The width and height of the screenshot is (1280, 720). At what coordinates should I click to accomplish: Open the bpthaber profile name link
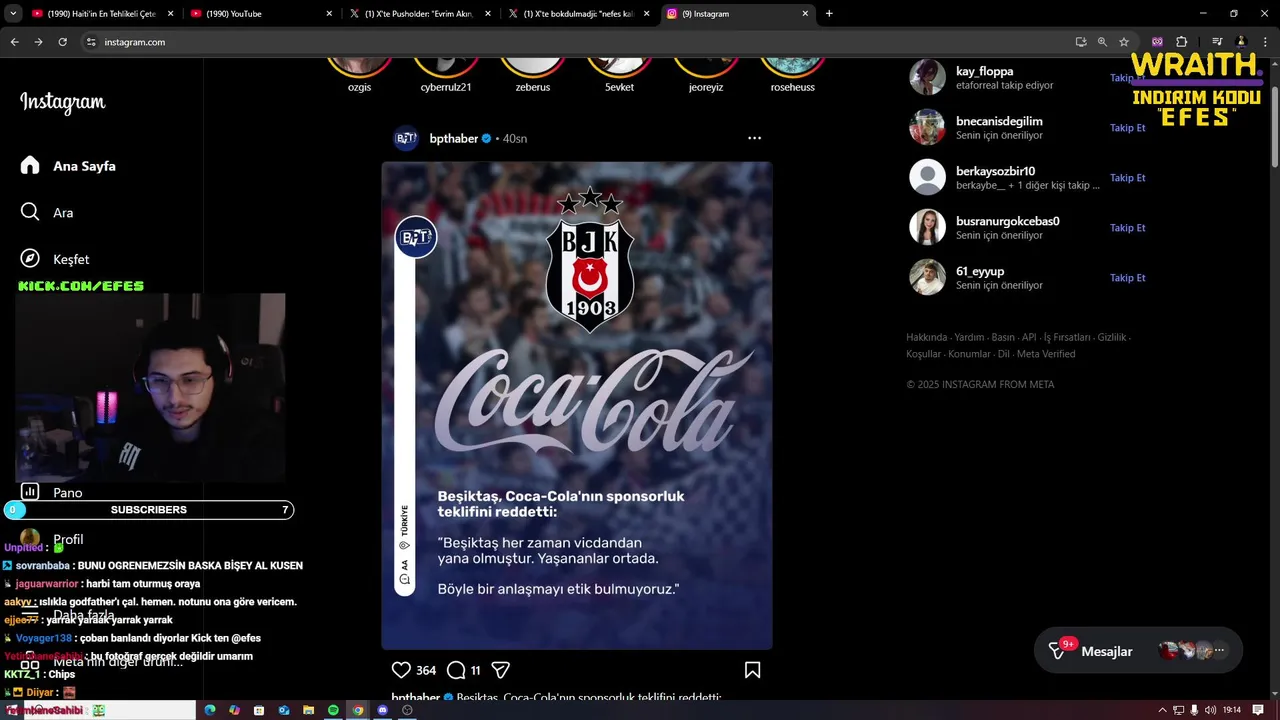(x=453, y=139)
